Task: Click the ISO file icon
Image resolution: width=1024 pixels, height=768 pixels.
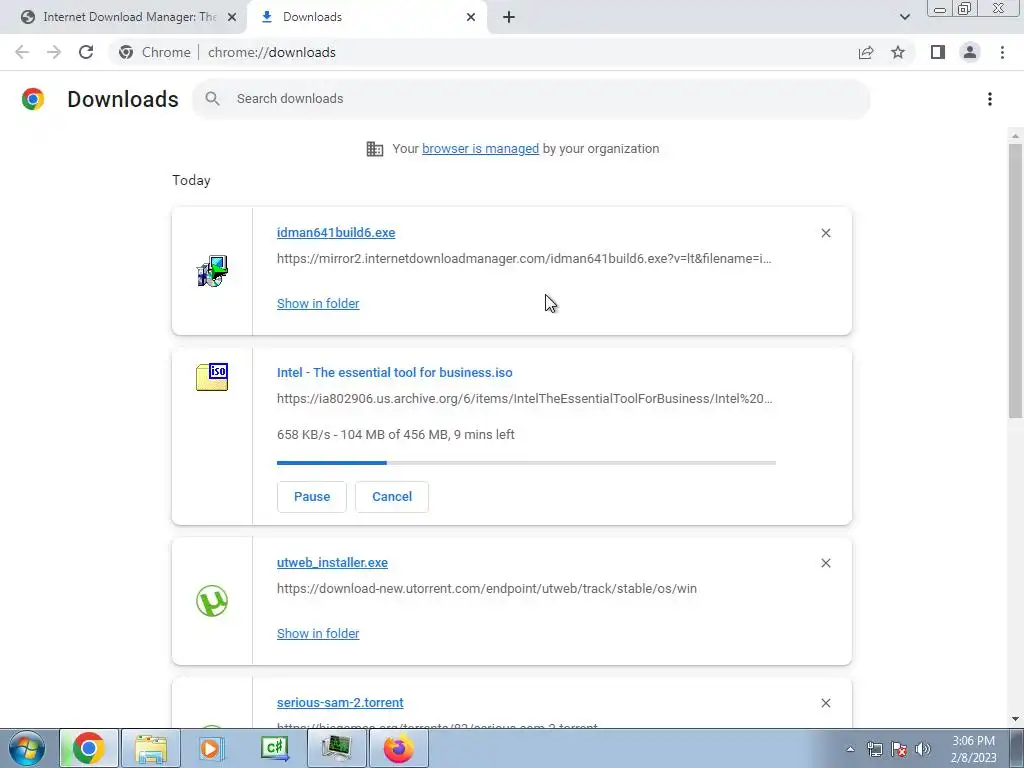Action: pyautogui.click(x=212, y=377)
